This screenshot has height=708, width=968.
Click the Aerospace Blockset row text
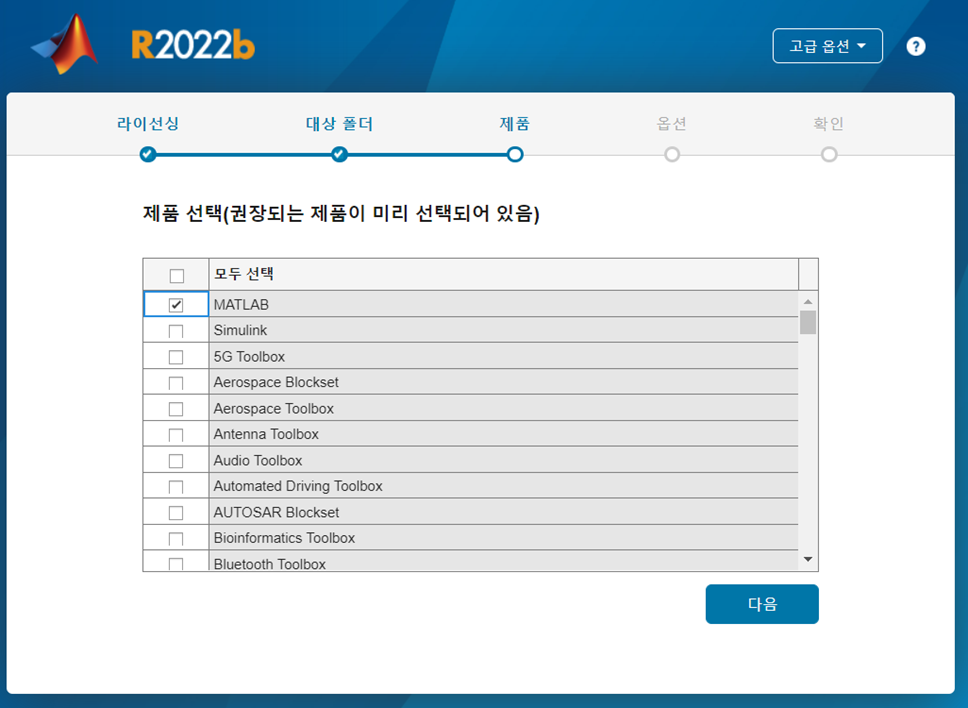click(276, 382)
